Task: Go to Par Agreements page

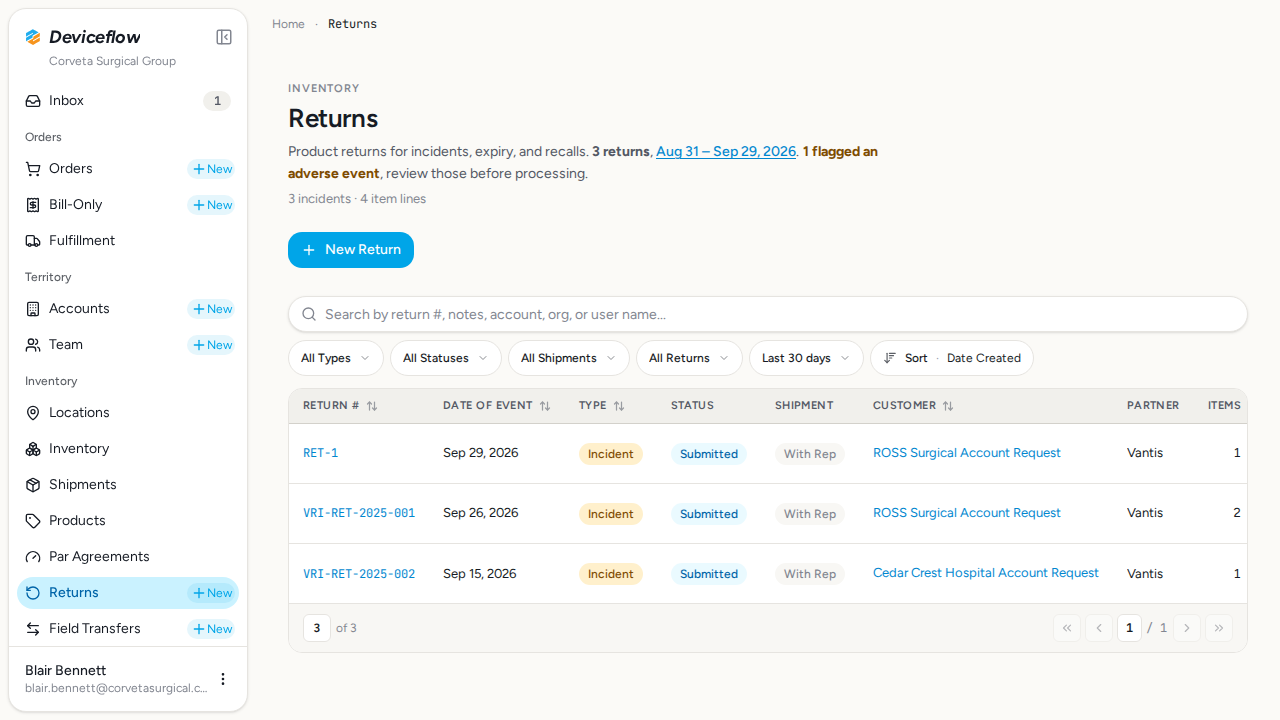Action: click(128, 557)
